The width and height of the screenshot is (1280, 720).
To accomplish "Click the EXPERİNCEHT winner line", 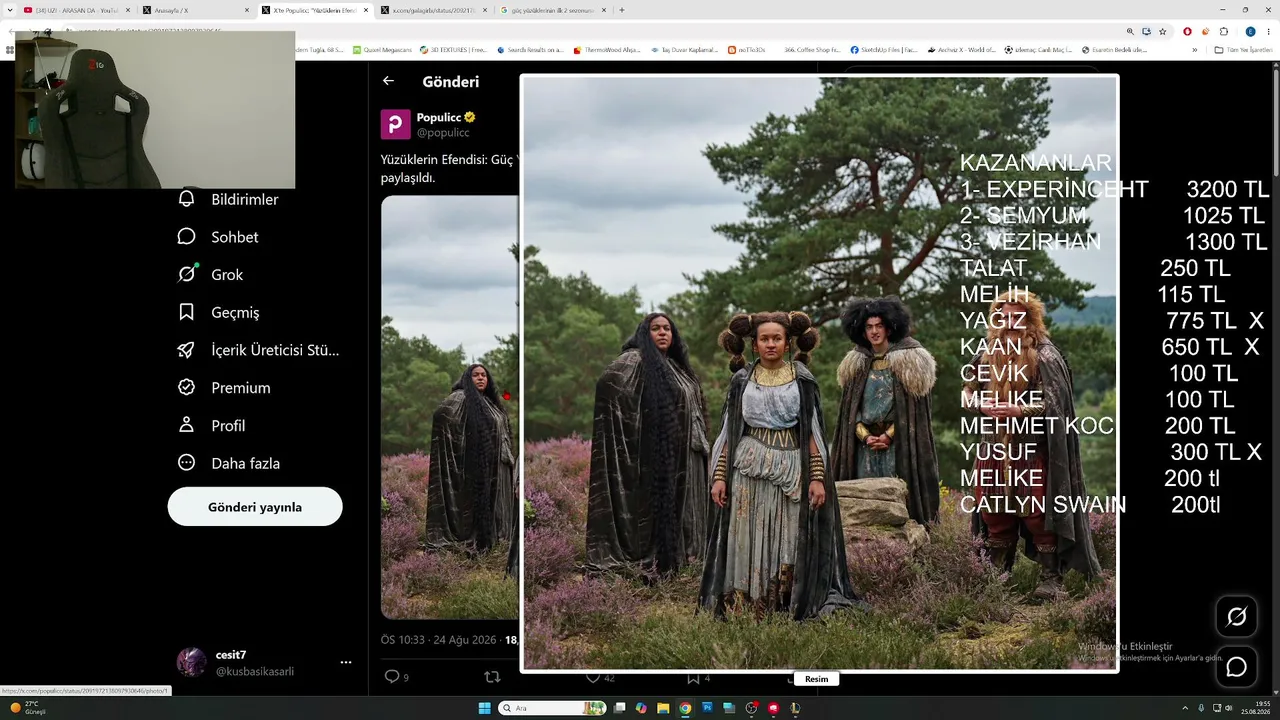I will click(x=1114, y=189).
